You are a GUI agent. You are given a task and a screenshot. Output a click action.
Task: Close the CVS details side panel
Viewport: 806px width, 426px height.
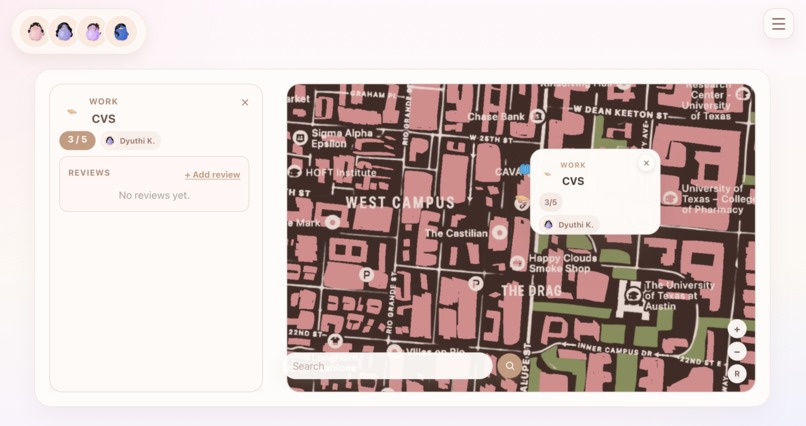245,102
